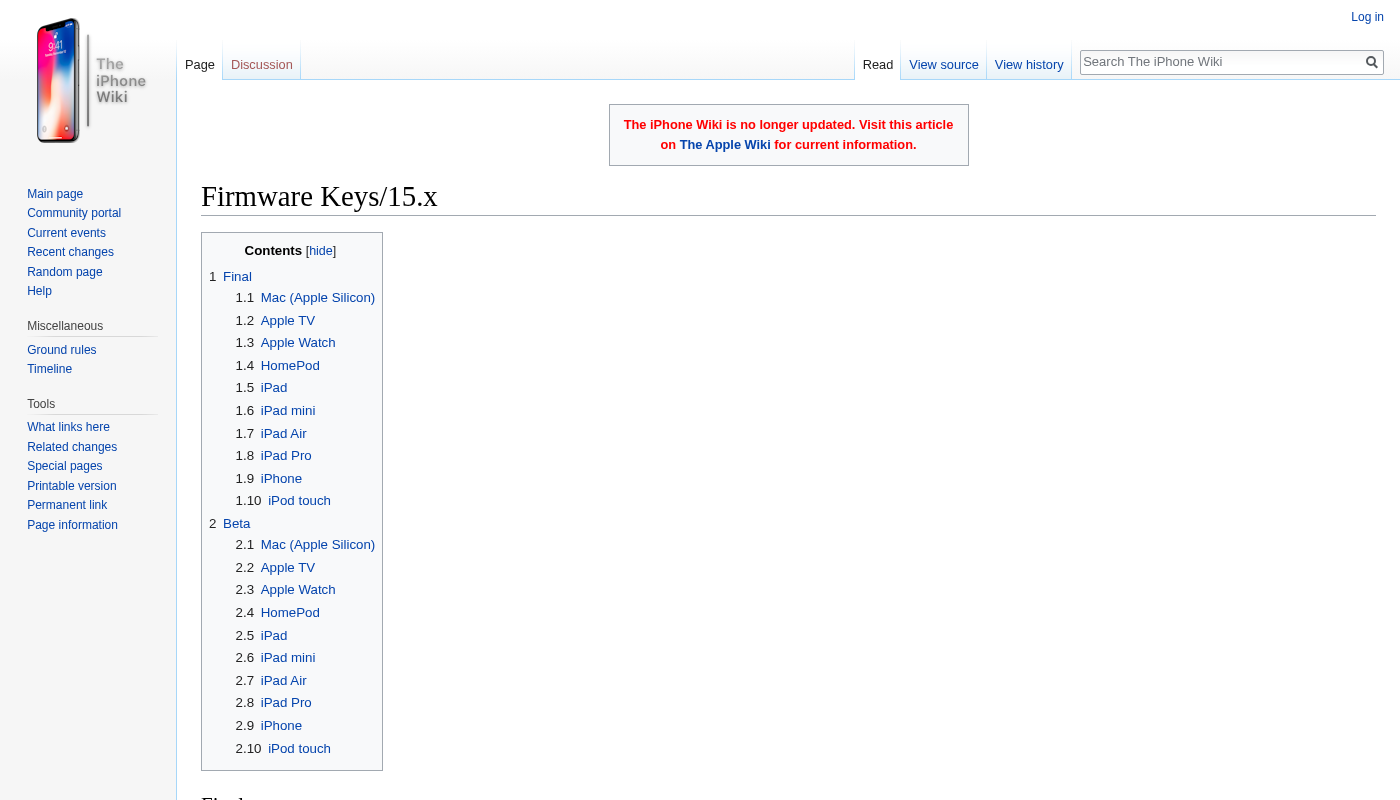This screenshot has height=800, width=1400.
Task: Follow The Apple Wiki link in notice
Action: pyautogui.click(x=724, y=145)
